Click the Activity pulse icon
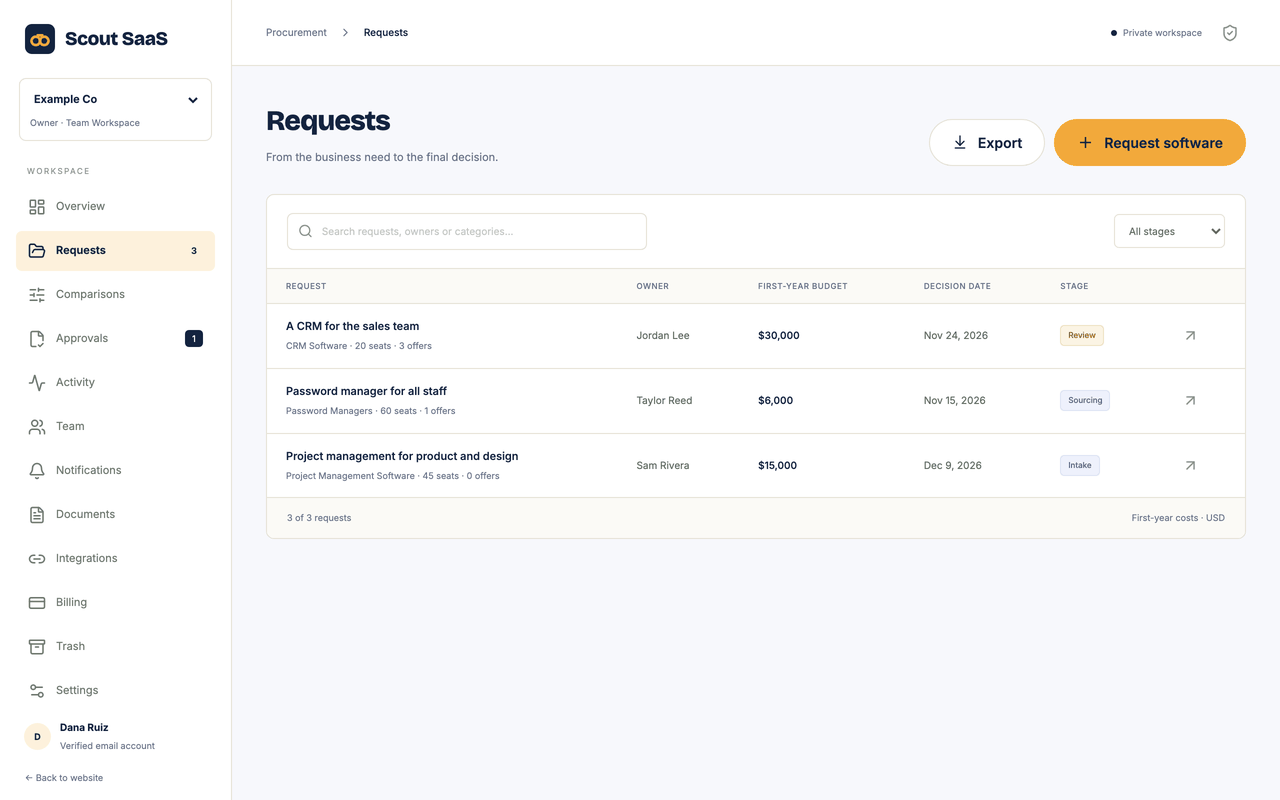This screenshot has width=1280, height=800. (37, 383)
